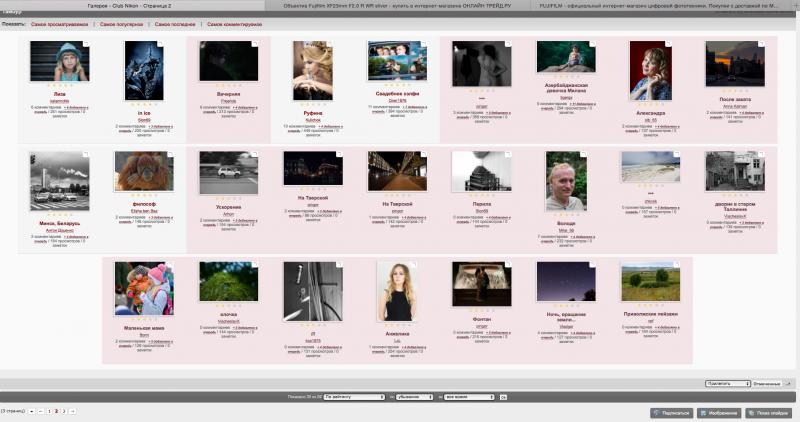Screen dimensions: 800x422
Task: Tick the select box on Вечерняя photo
Action: [255, 44]
